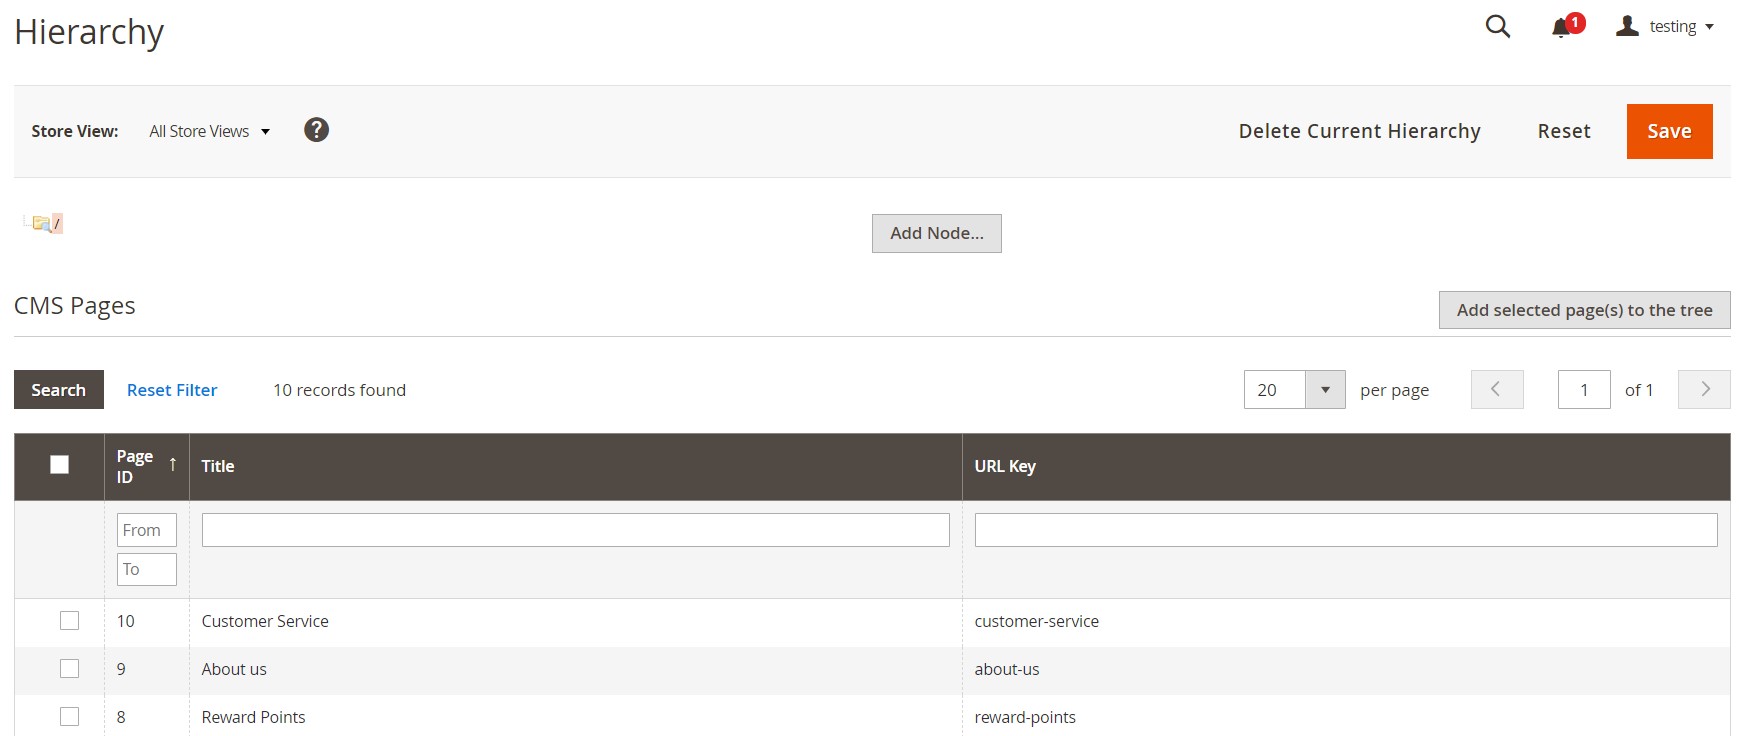View notifications bell icon
The width and height of the screenshot is (1739, 736).
pyautogui.click(x=1562, y=27)
